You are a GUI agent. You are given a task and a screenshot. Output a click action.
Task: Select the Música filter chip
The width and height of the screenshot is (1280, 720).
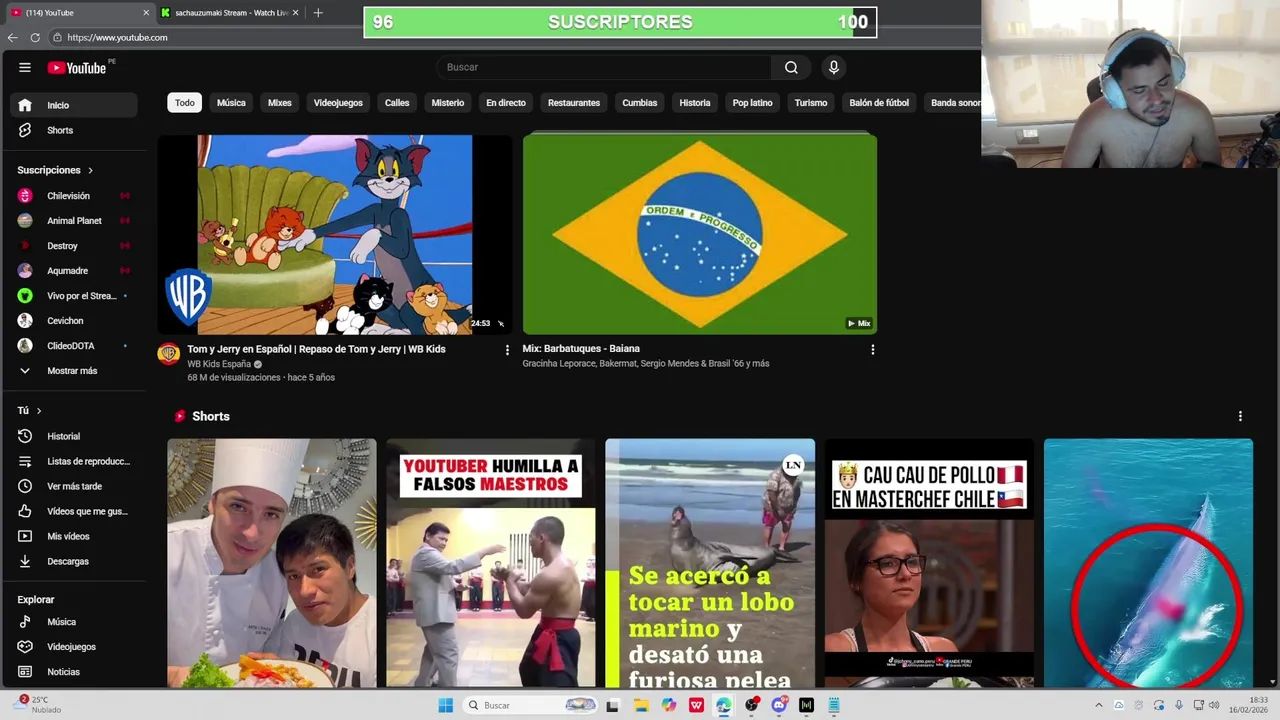point(231,103)
